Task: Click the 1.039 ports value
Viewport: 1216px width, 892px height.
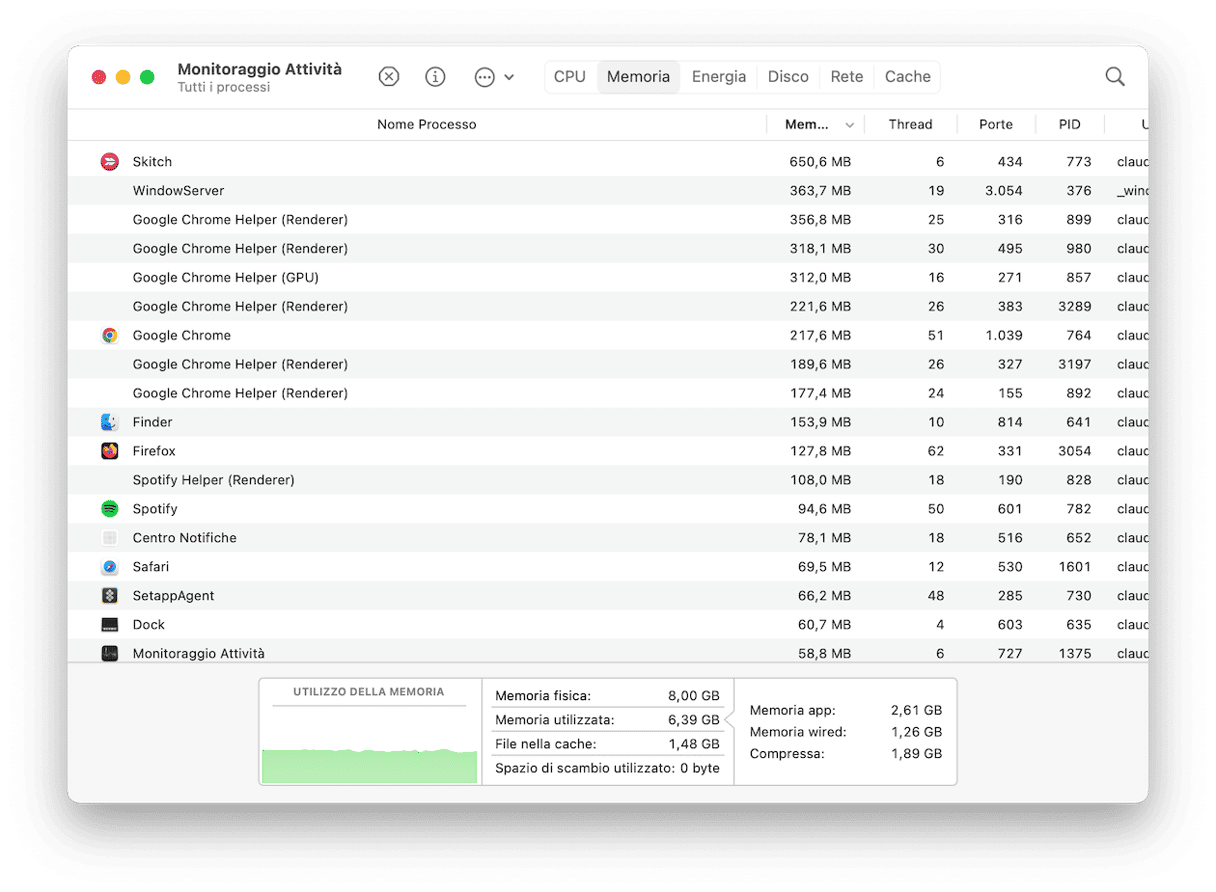Action: [1004, 336]
